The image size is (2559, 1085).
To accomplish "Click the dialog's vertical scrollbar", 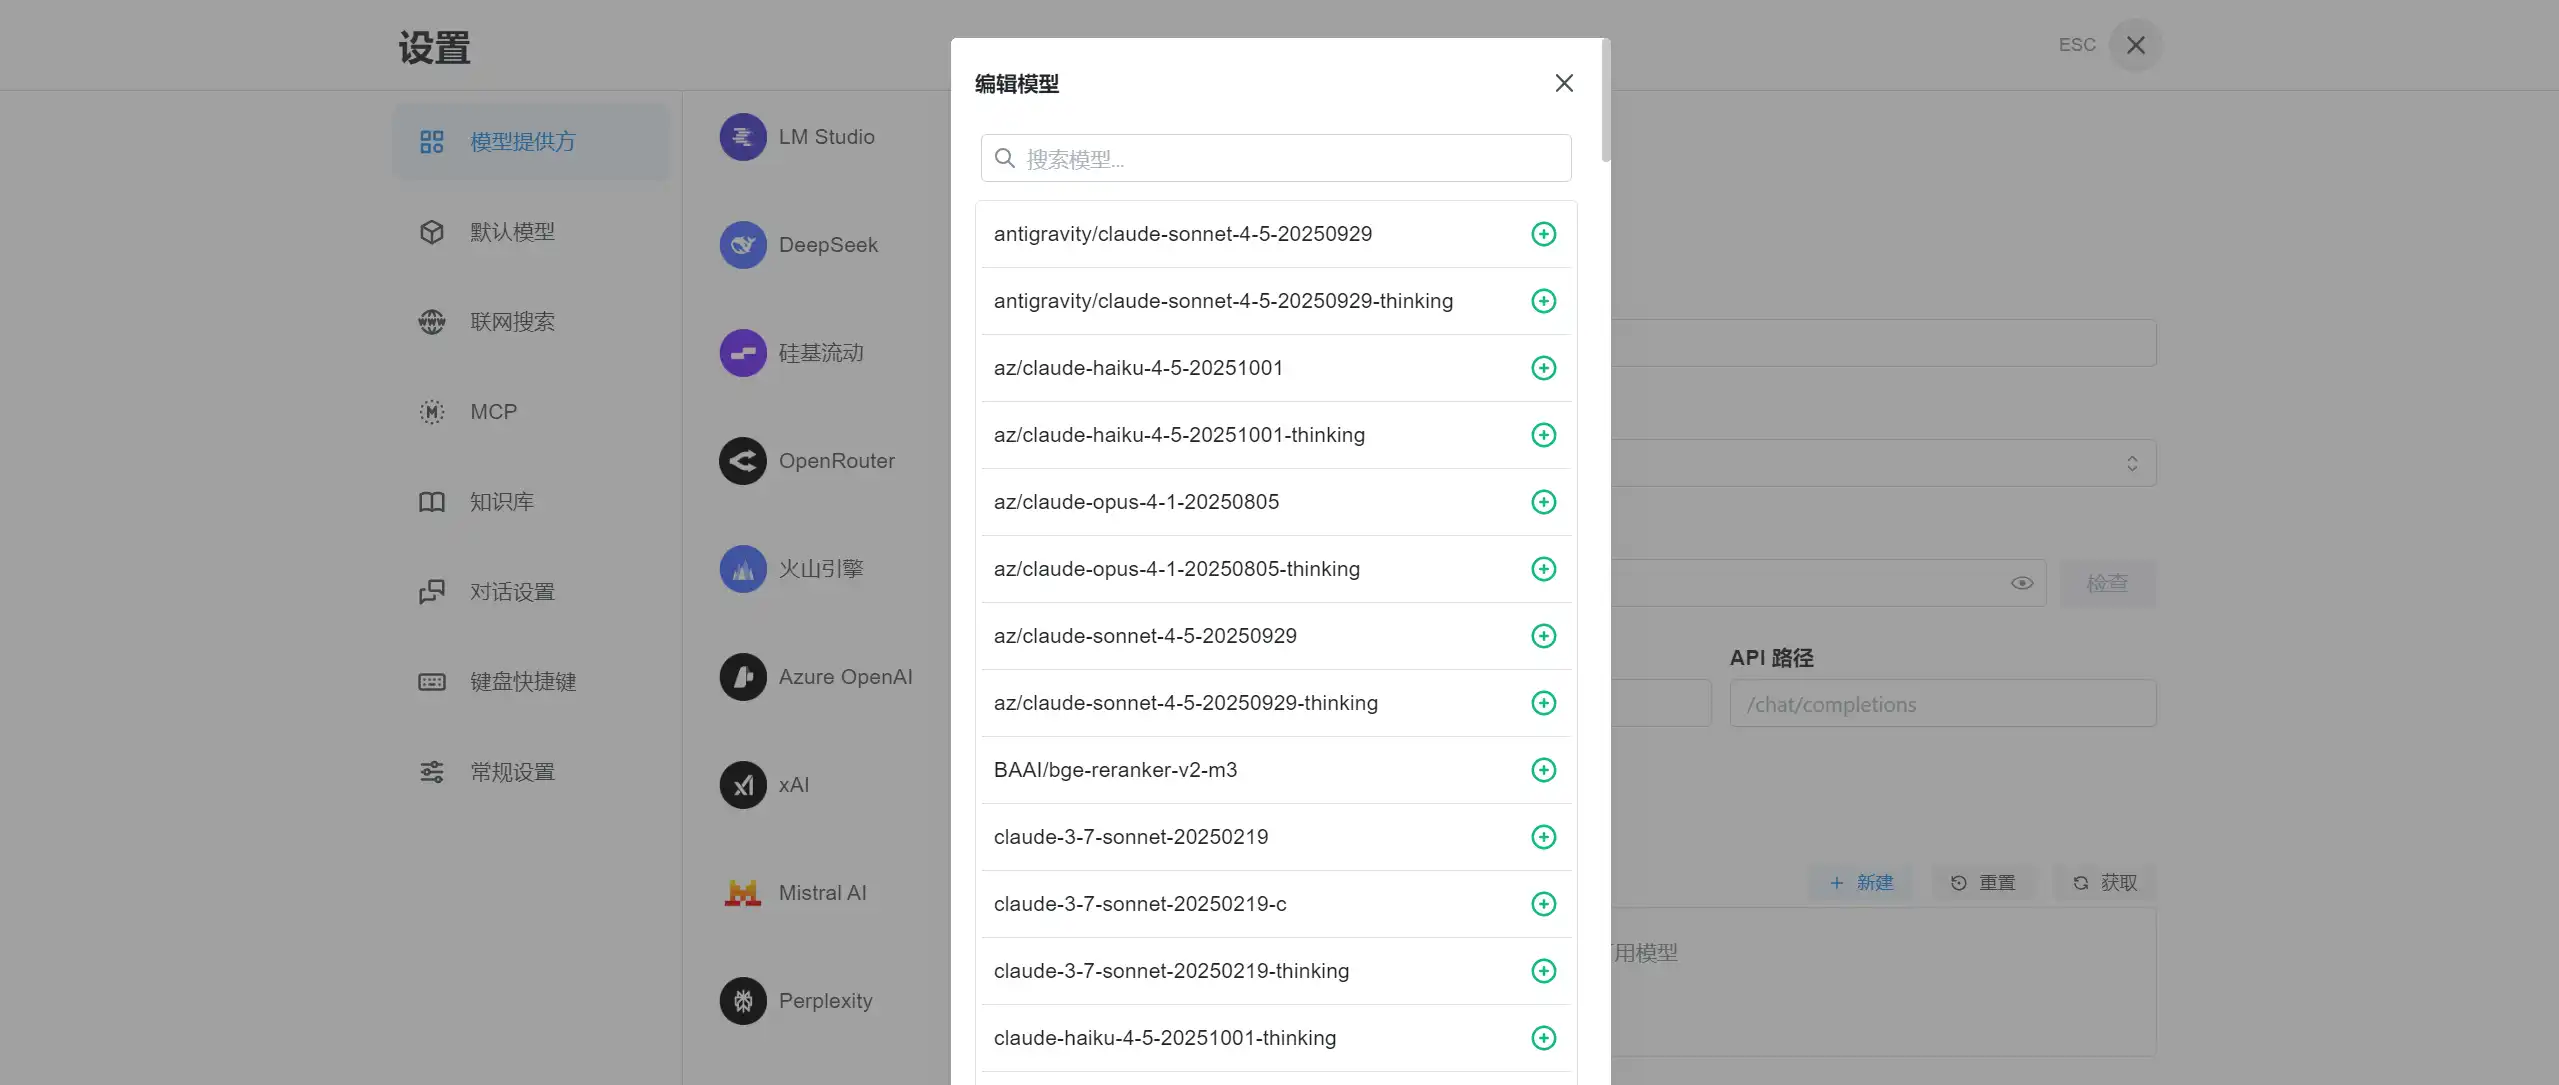I will tap(1605, 100).
